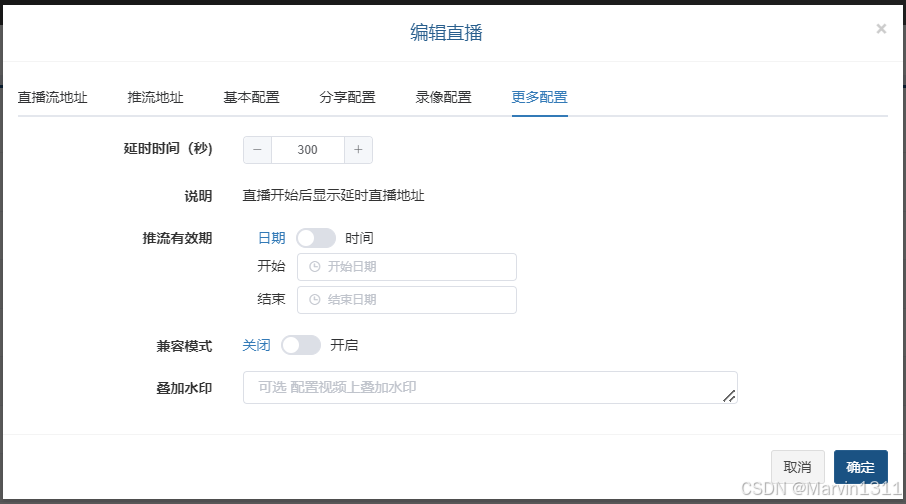Open the 结束日期 picker field
This screenshot has width=906, height=504.
pyautogui.click(x=407, y=300)
